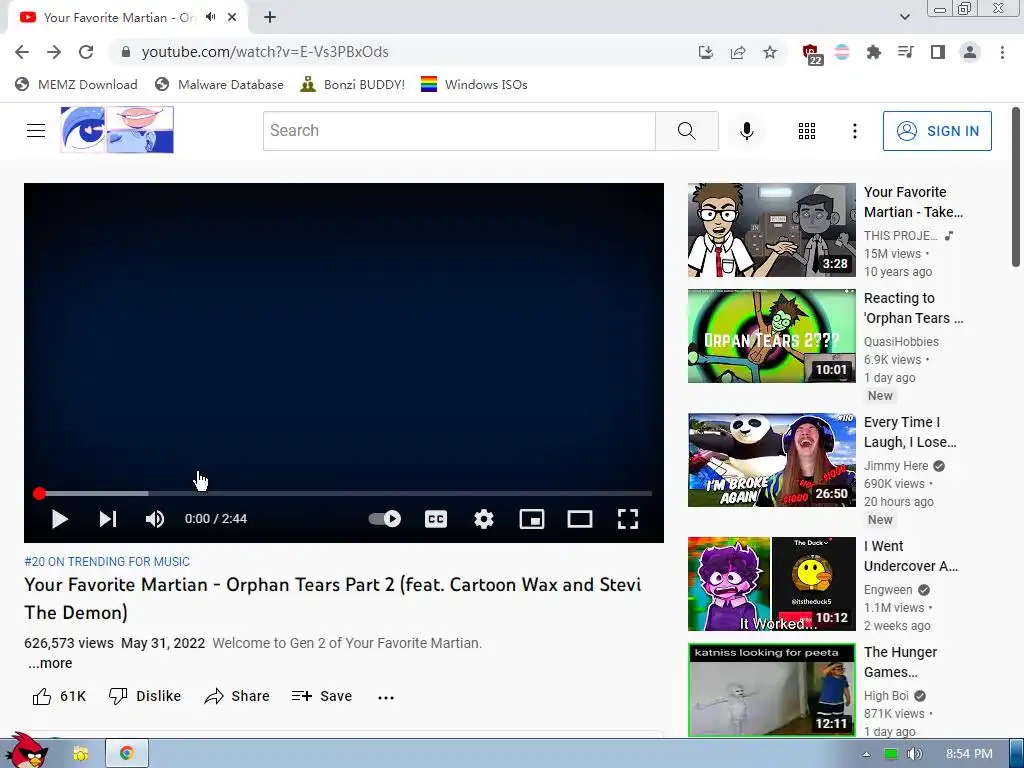Switch to miniplayer mode
Image resolution: width=1024 pixels, height=768 pixels.
532,519
